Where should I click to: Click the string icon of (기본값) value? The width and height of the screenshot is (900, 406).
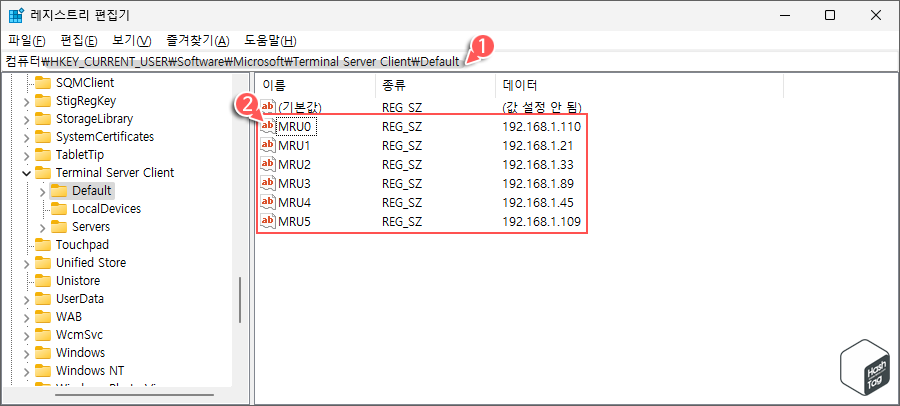268,107
